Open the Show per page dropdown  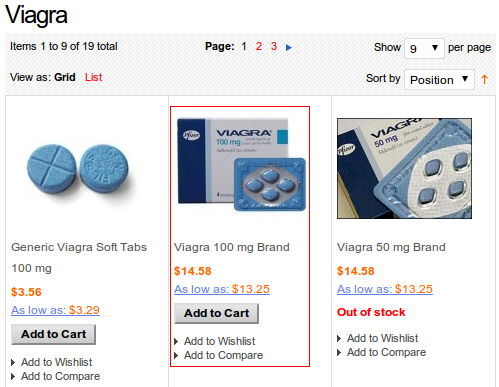click(424, 48)
